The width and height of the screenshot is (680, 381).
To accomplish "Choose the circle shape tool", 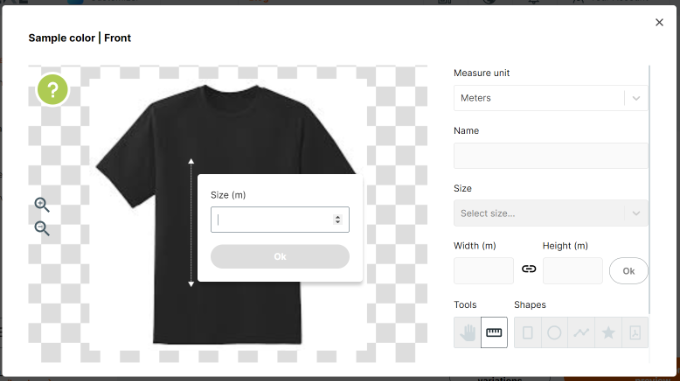I will coord(554,332).
